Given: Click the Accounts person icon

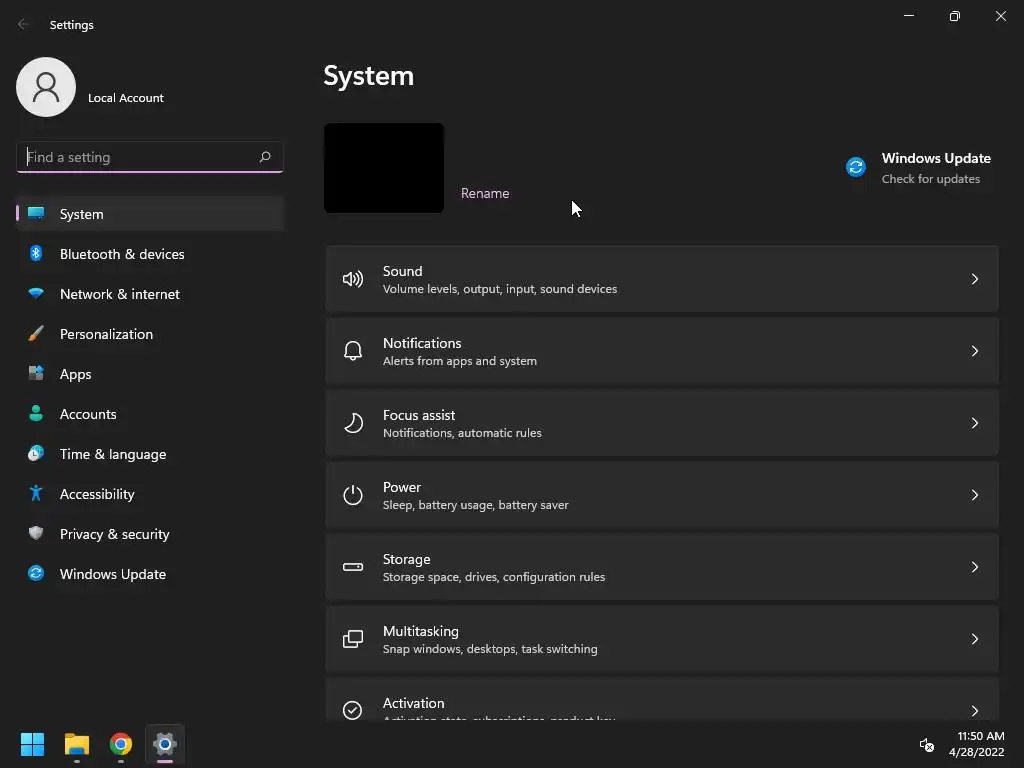Looking at the screenshot, I should (36, 413).
